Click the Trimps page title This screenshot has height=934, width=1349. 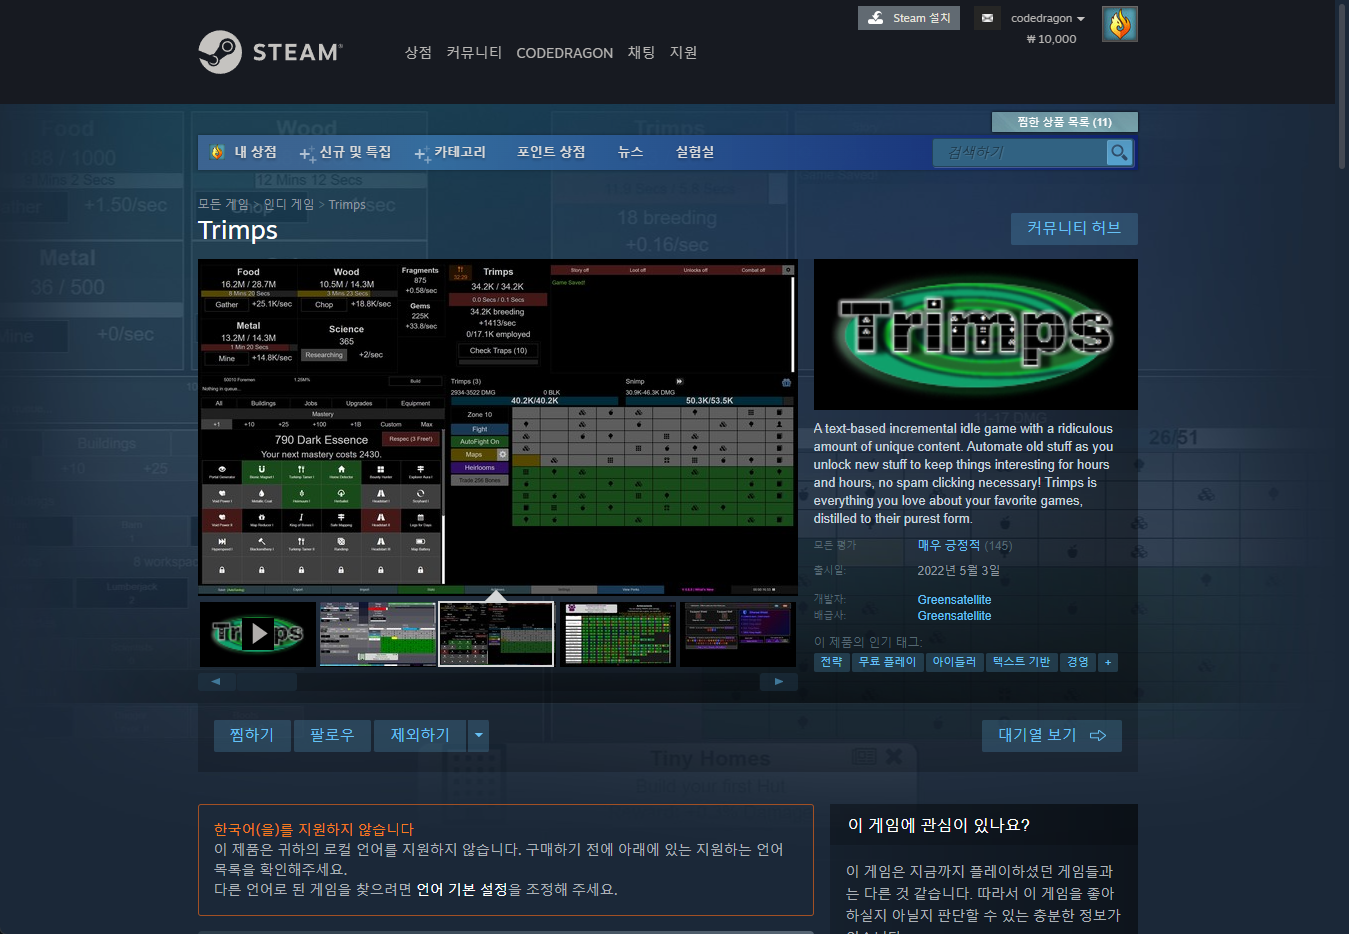click(x=238, y=230)
